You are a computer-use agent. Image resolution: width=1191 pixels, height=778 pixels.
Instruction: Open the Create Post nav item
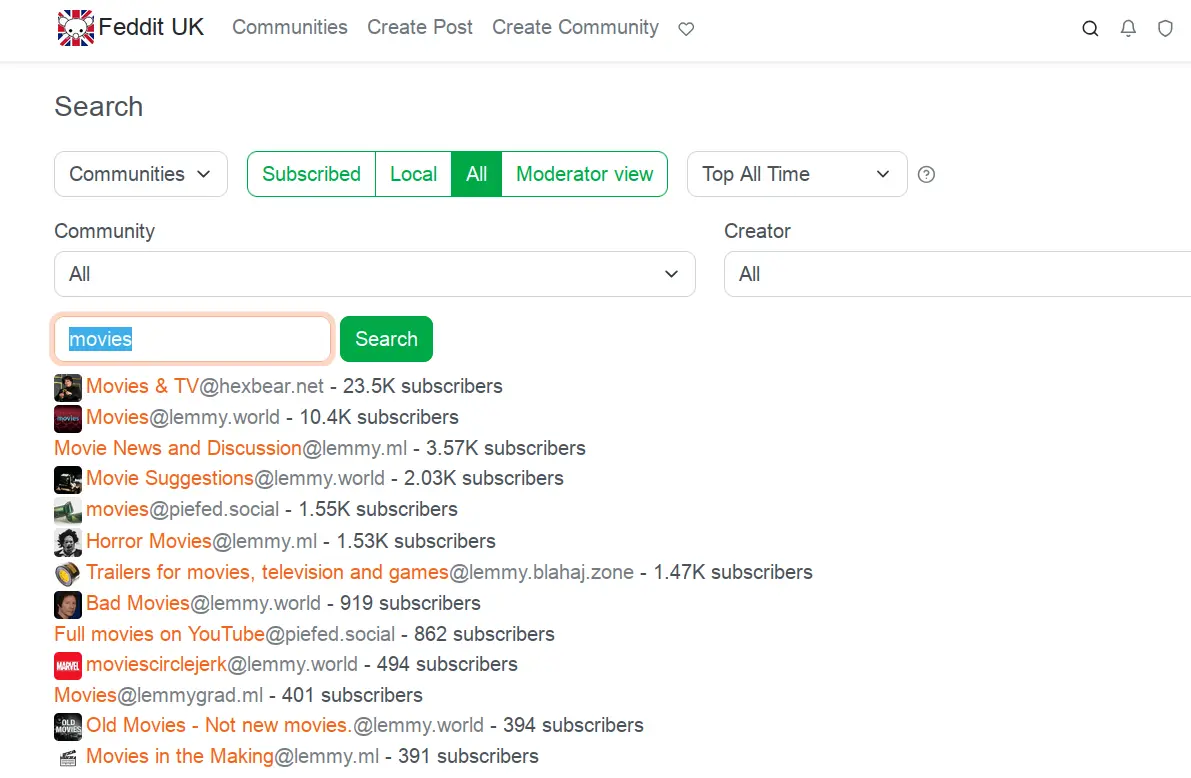[x=420, y=28]
